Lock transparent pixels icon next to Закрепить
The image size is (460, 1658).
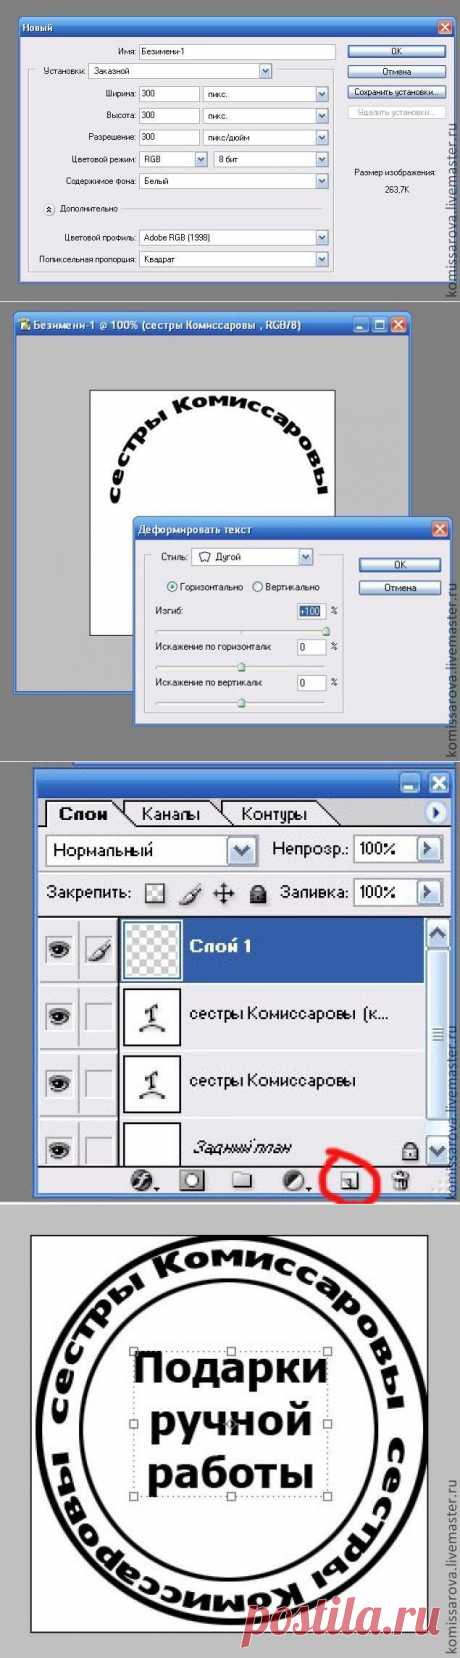pyautogui.click(x=154, y=893)
